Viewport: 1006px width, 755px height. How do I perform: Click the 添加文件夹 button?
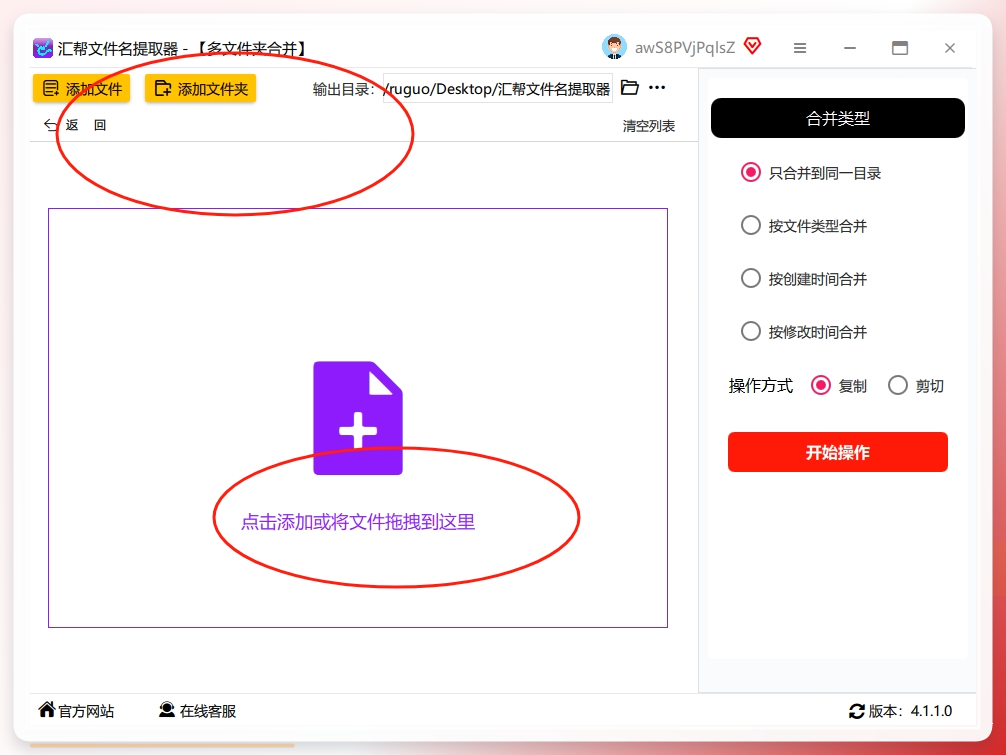click(x=200, y=89)
